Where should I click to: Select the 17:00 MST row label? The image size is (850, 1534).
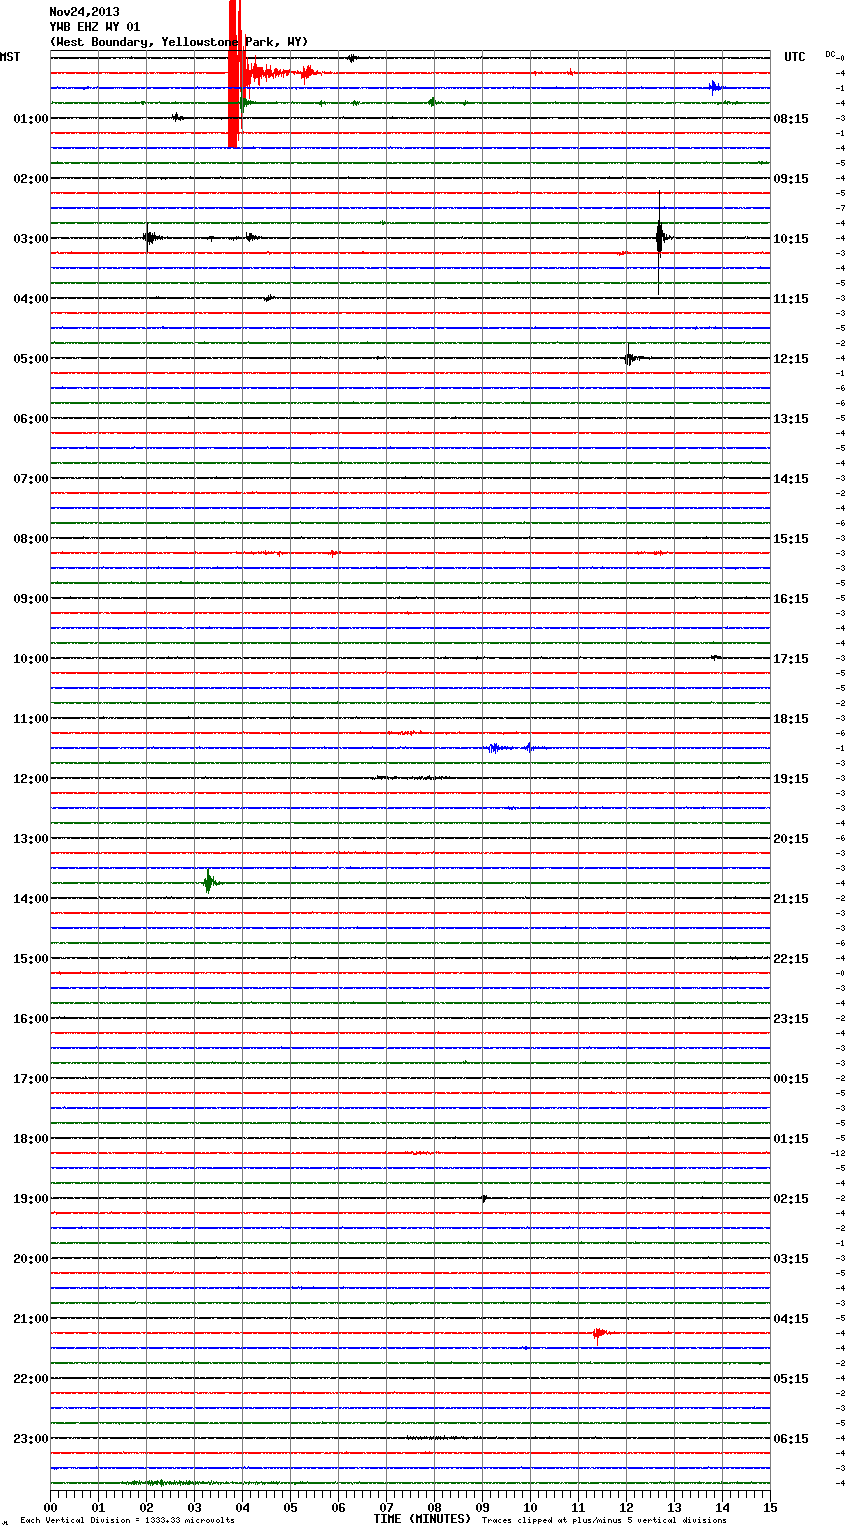point(31,1078)
